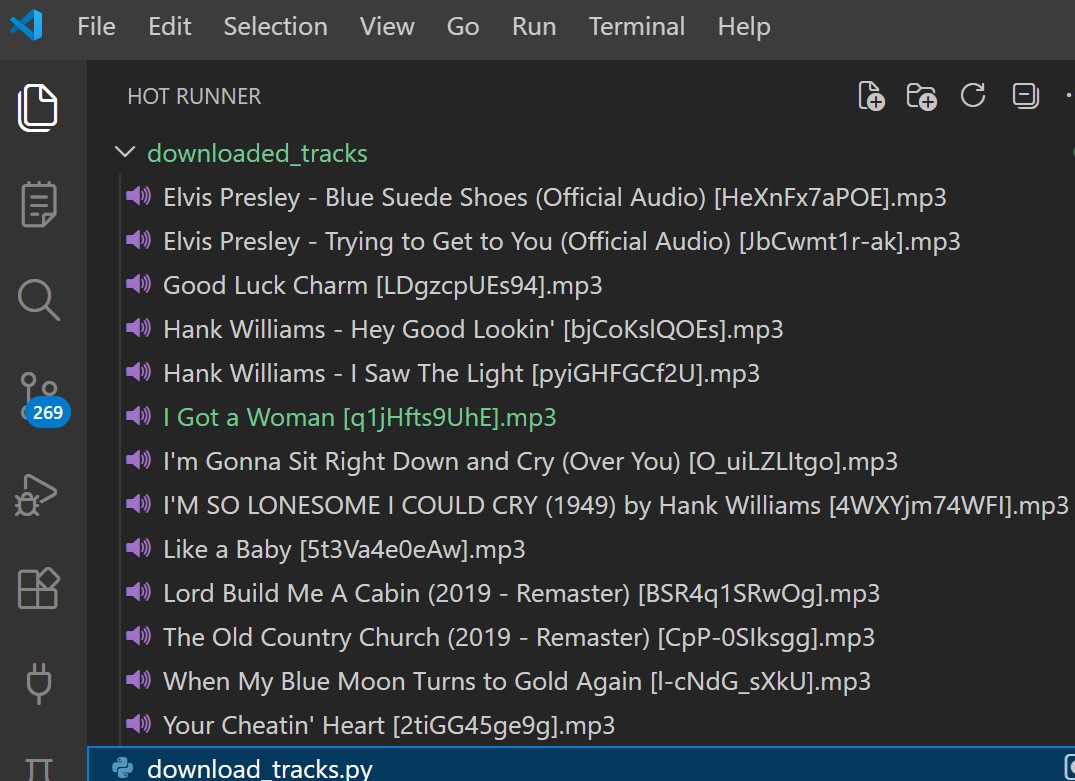Click the VS Code logo icon

pyautogui.click(x=27, y=26)
